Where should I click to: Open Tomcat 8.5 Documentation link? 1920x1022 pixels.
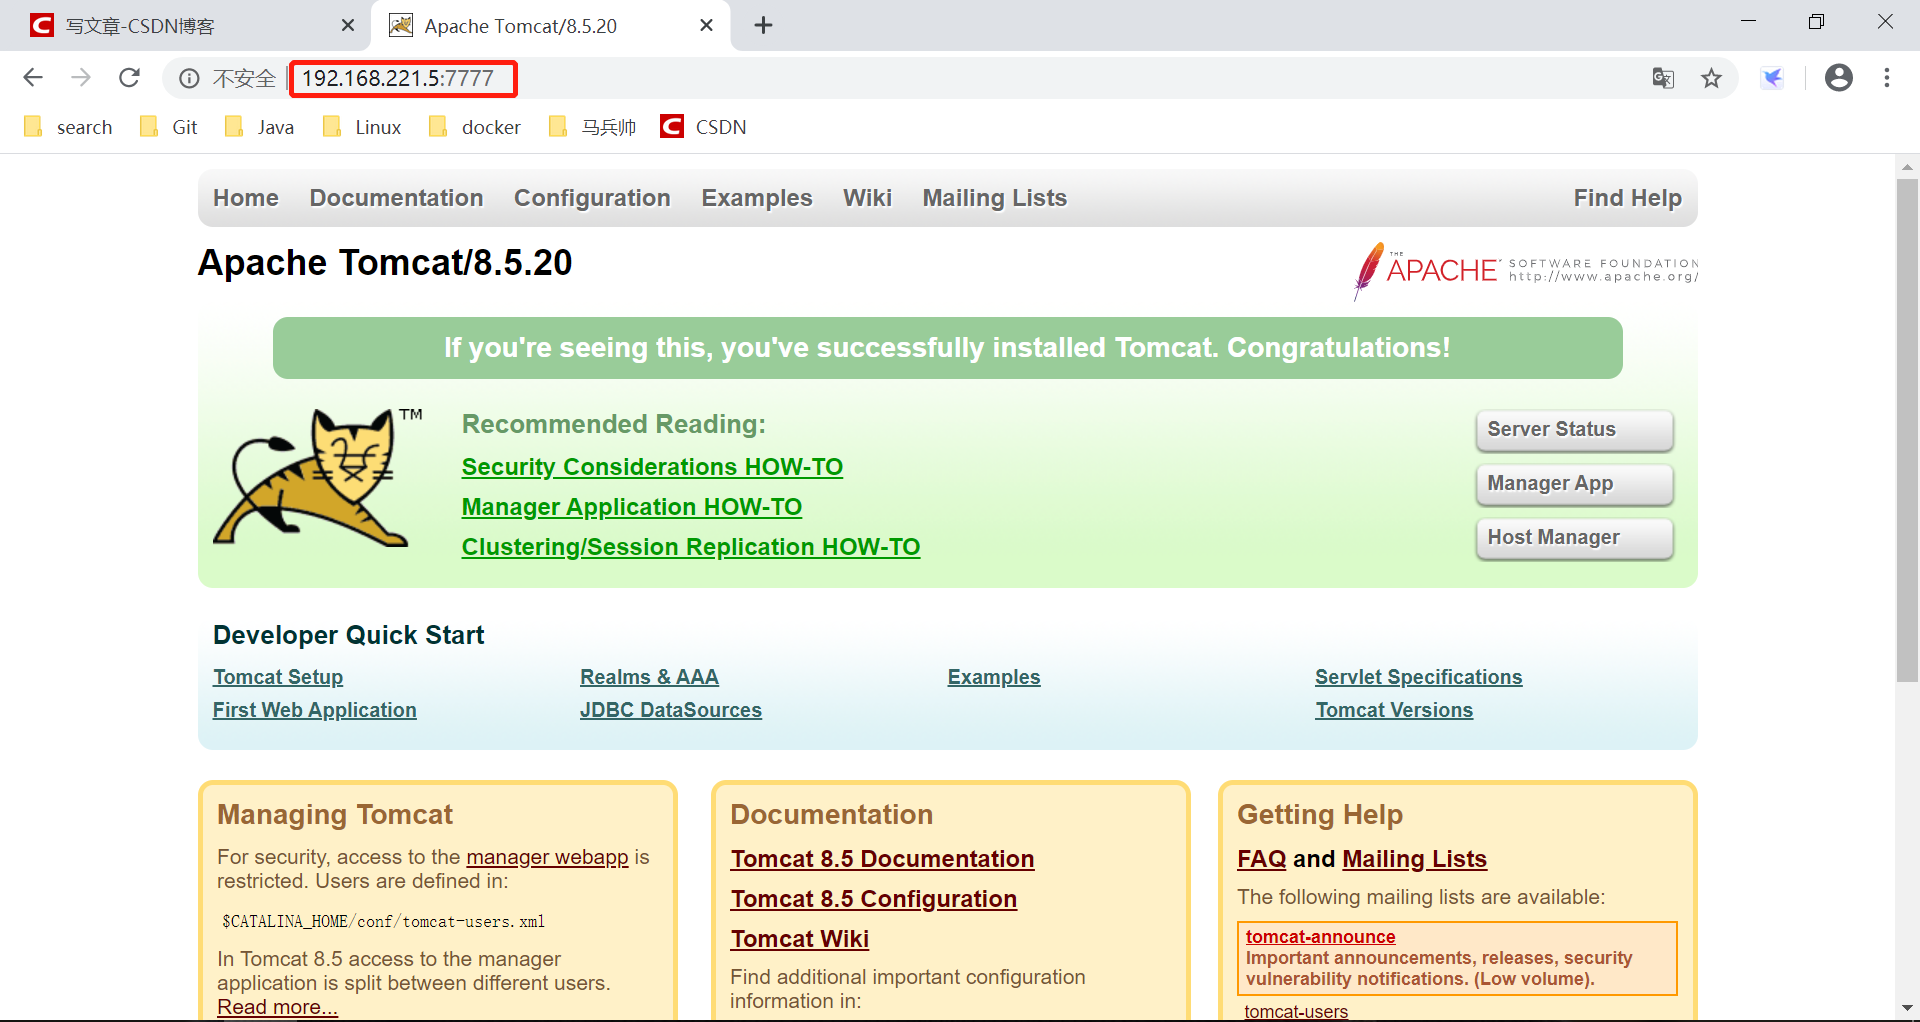point(882,859)
